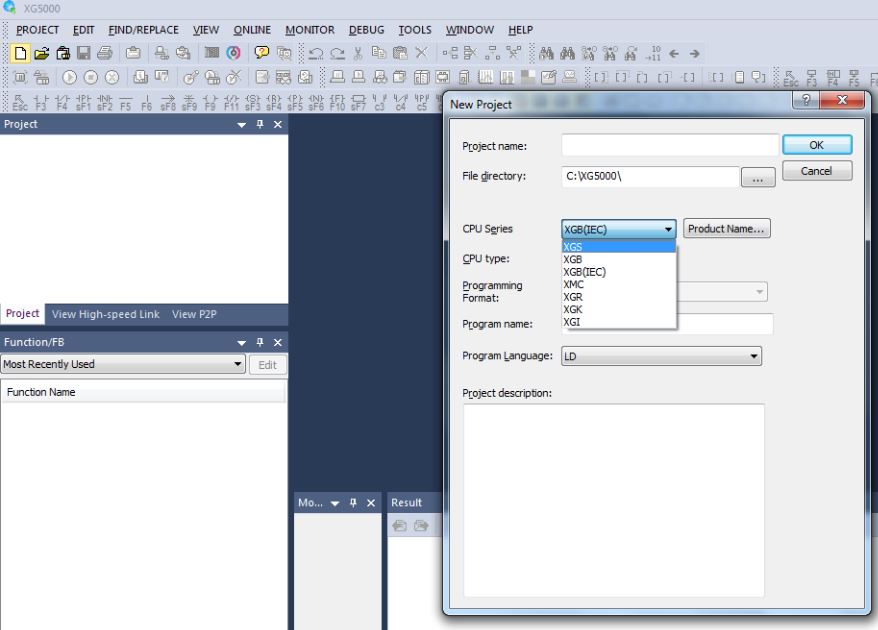Click the File directory input field

(x=650, y=176)
